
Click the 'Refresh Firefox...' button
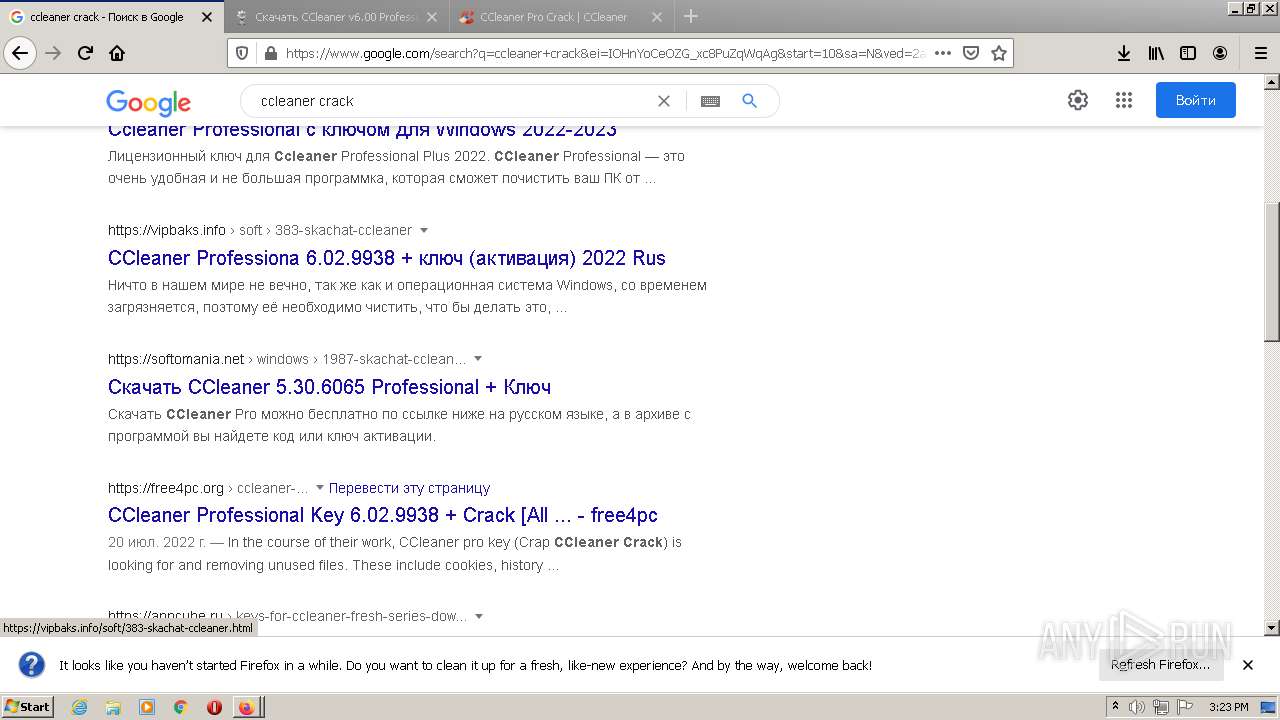(1160, 665)
